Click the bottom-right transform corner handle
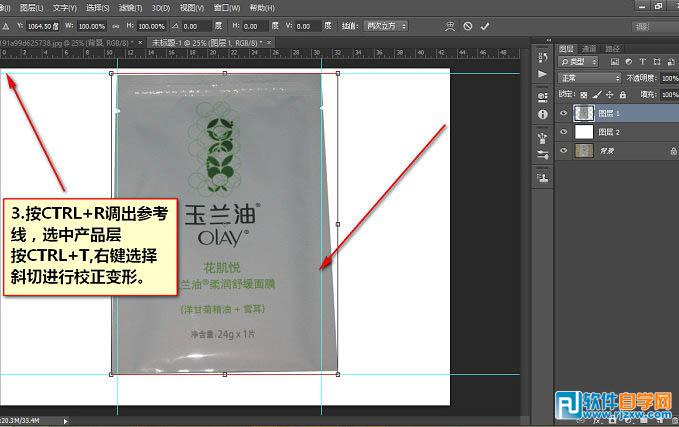Image resolution: width=679 pixels, height=427 pixels. pyautogui.click(x=338, y=374)
